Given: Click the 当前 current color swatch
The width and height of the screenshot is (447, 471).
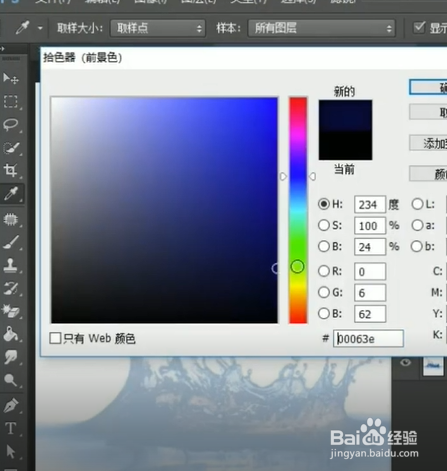Looking at the screenshot, I should tap(345, 145).
